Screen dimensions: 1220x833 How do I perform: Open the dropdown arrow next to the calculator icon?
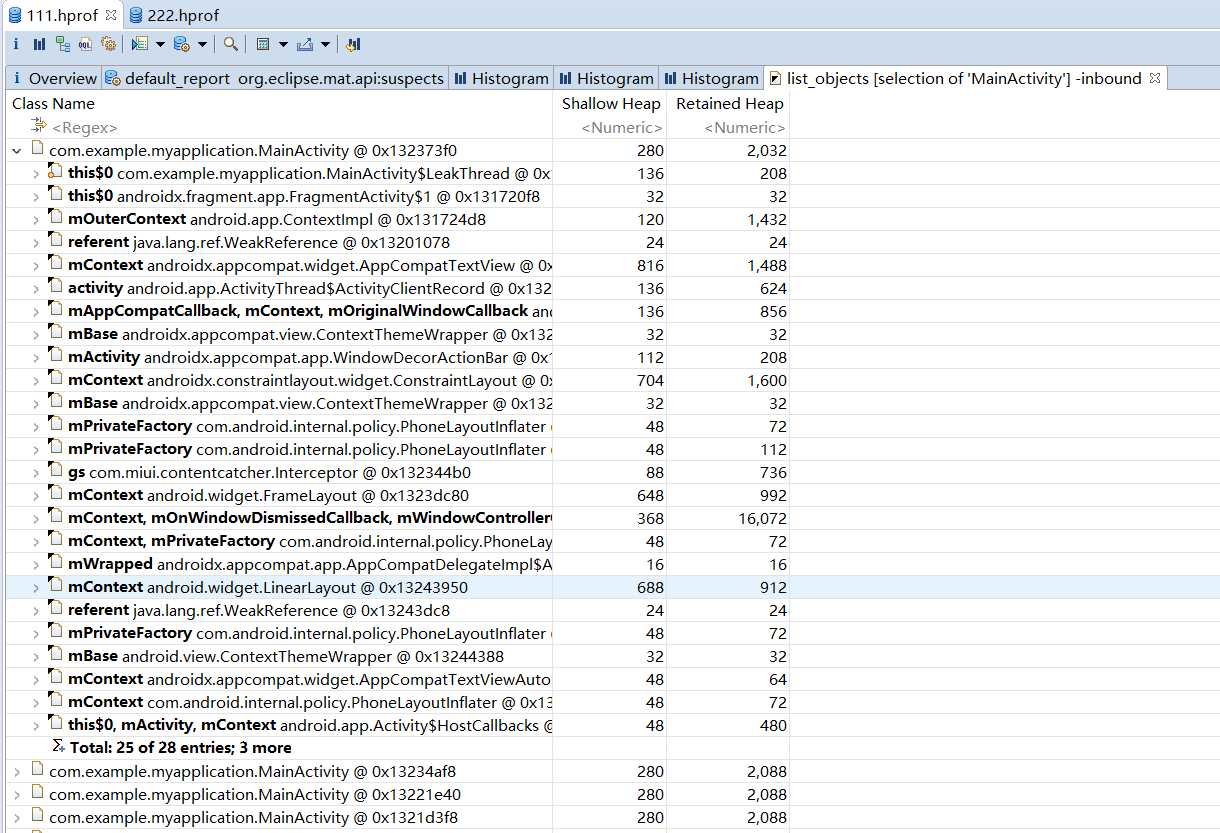283,44
